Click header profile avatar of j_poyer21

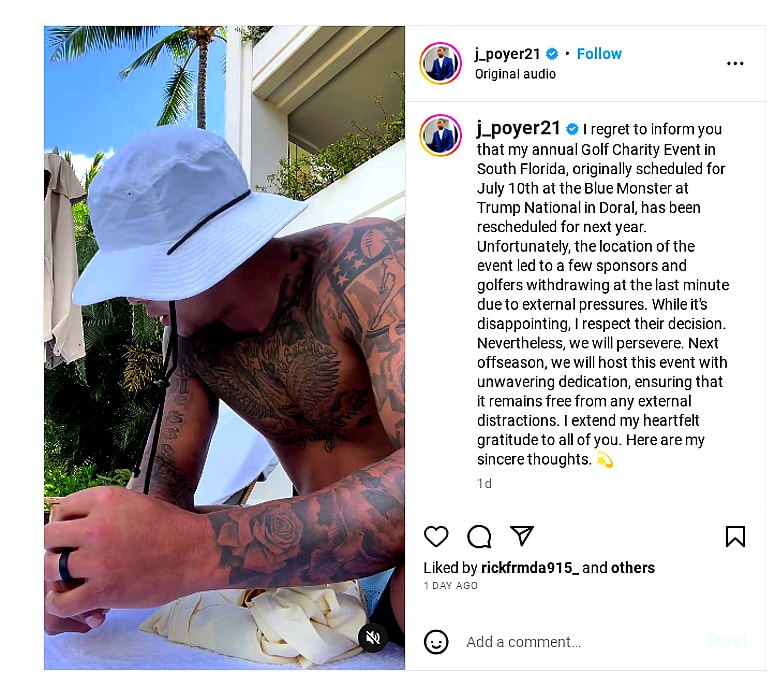440,63
